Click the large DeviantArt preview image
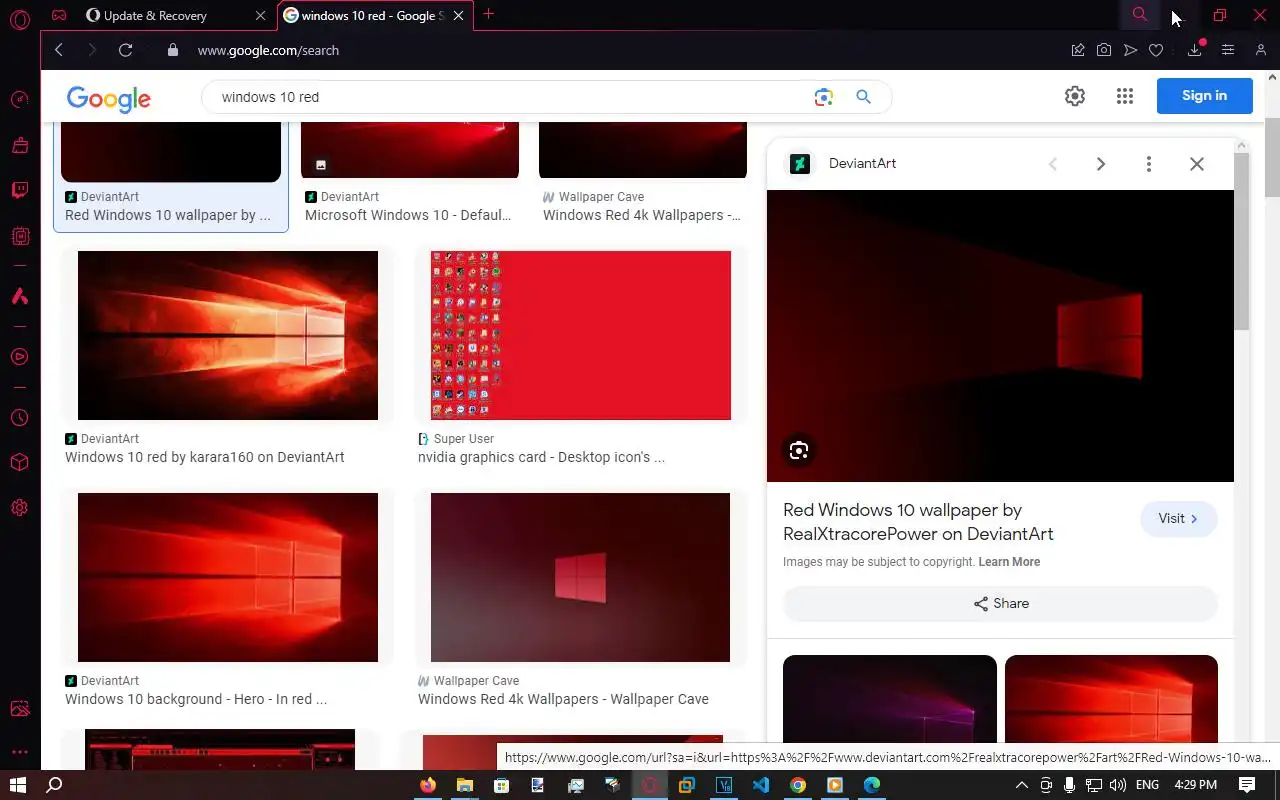The width and height of the screenshot is (1280, 800). pos(1000,336)
